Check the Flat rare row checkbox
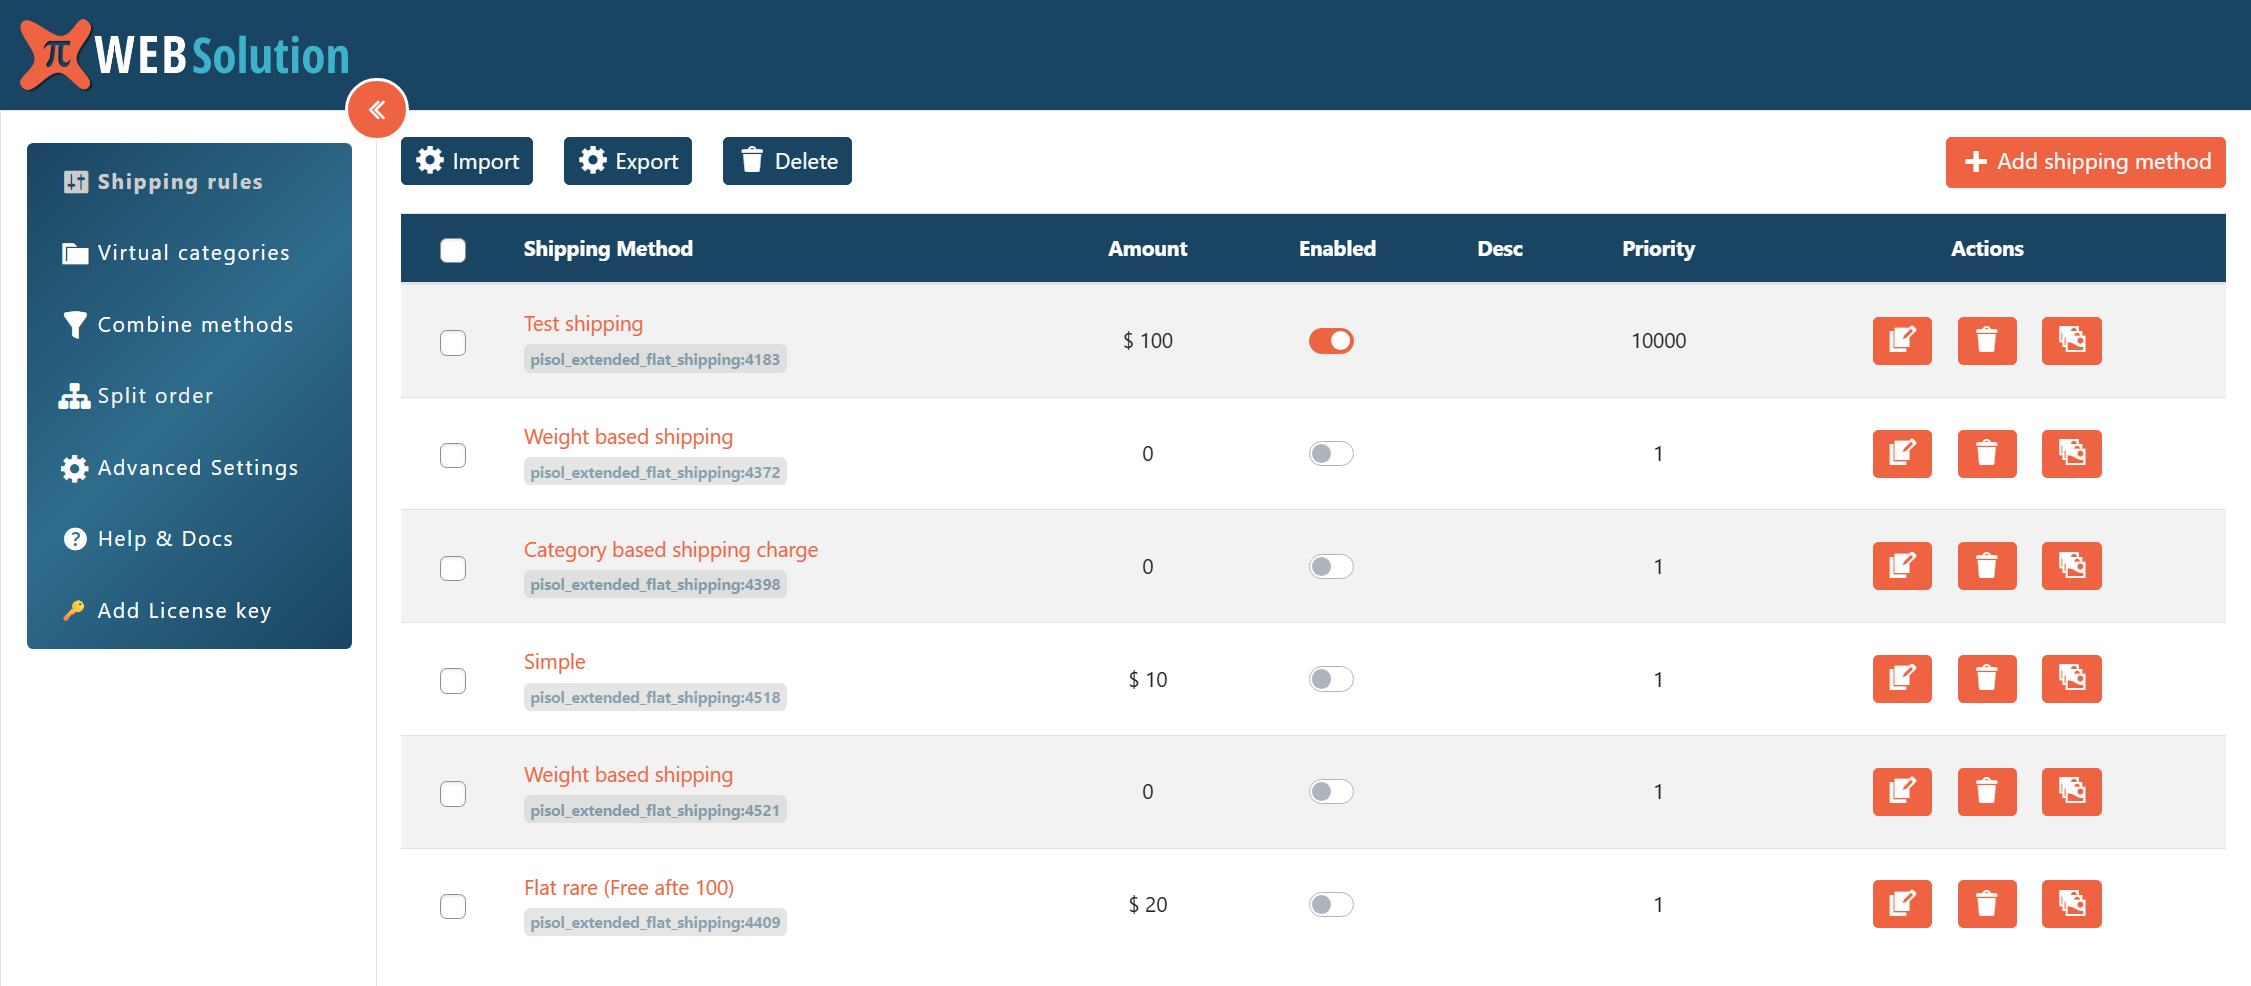Screen dimensions: 2251x986 pyautogui.click(x=453, y=906)
